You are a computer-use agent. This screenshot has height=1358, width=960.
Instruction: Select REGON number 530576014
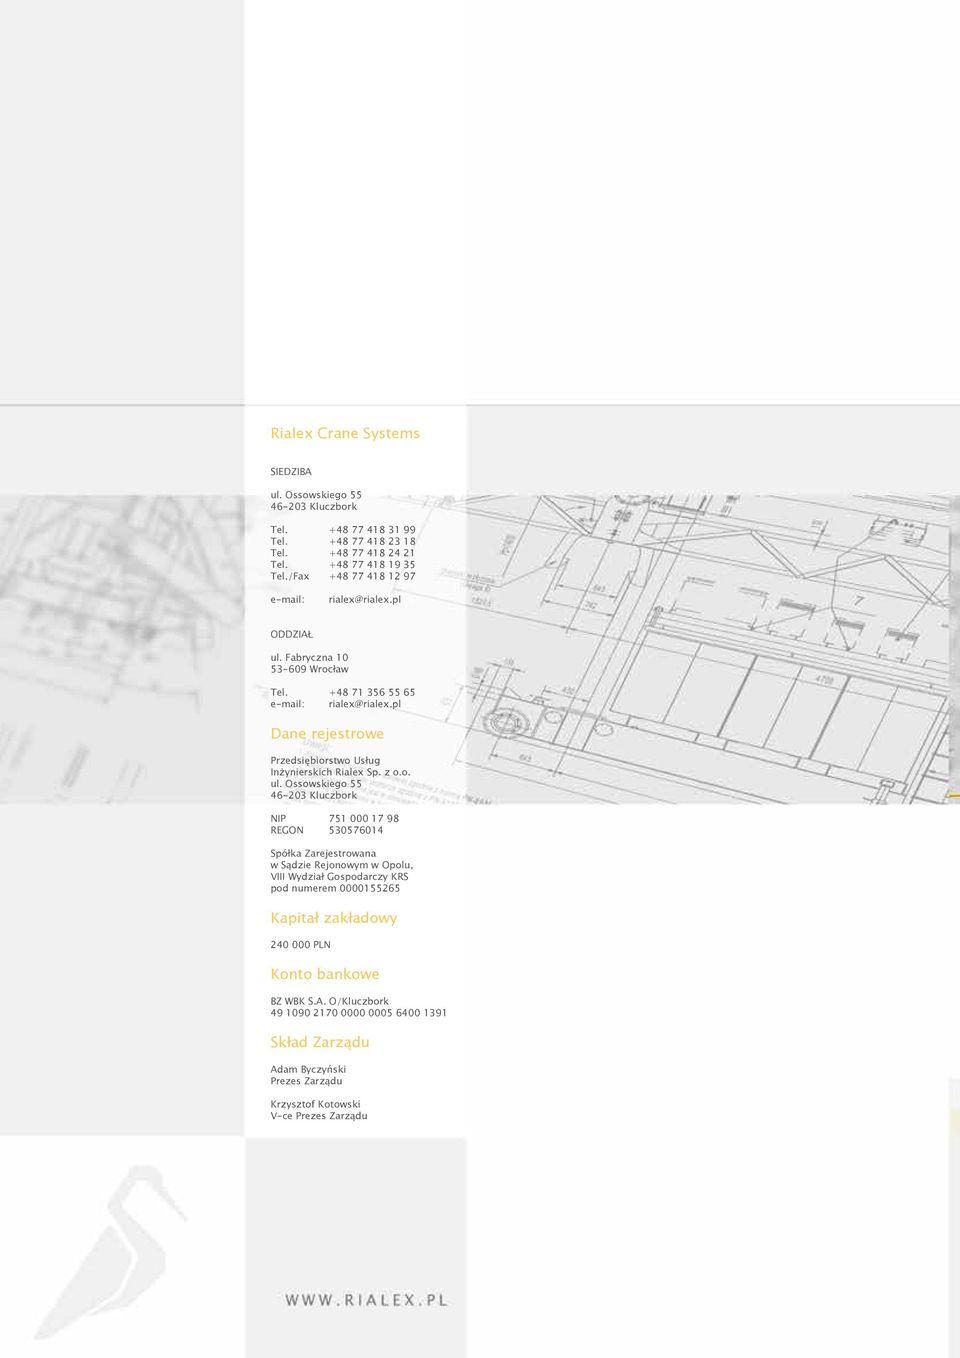(356, 830)
